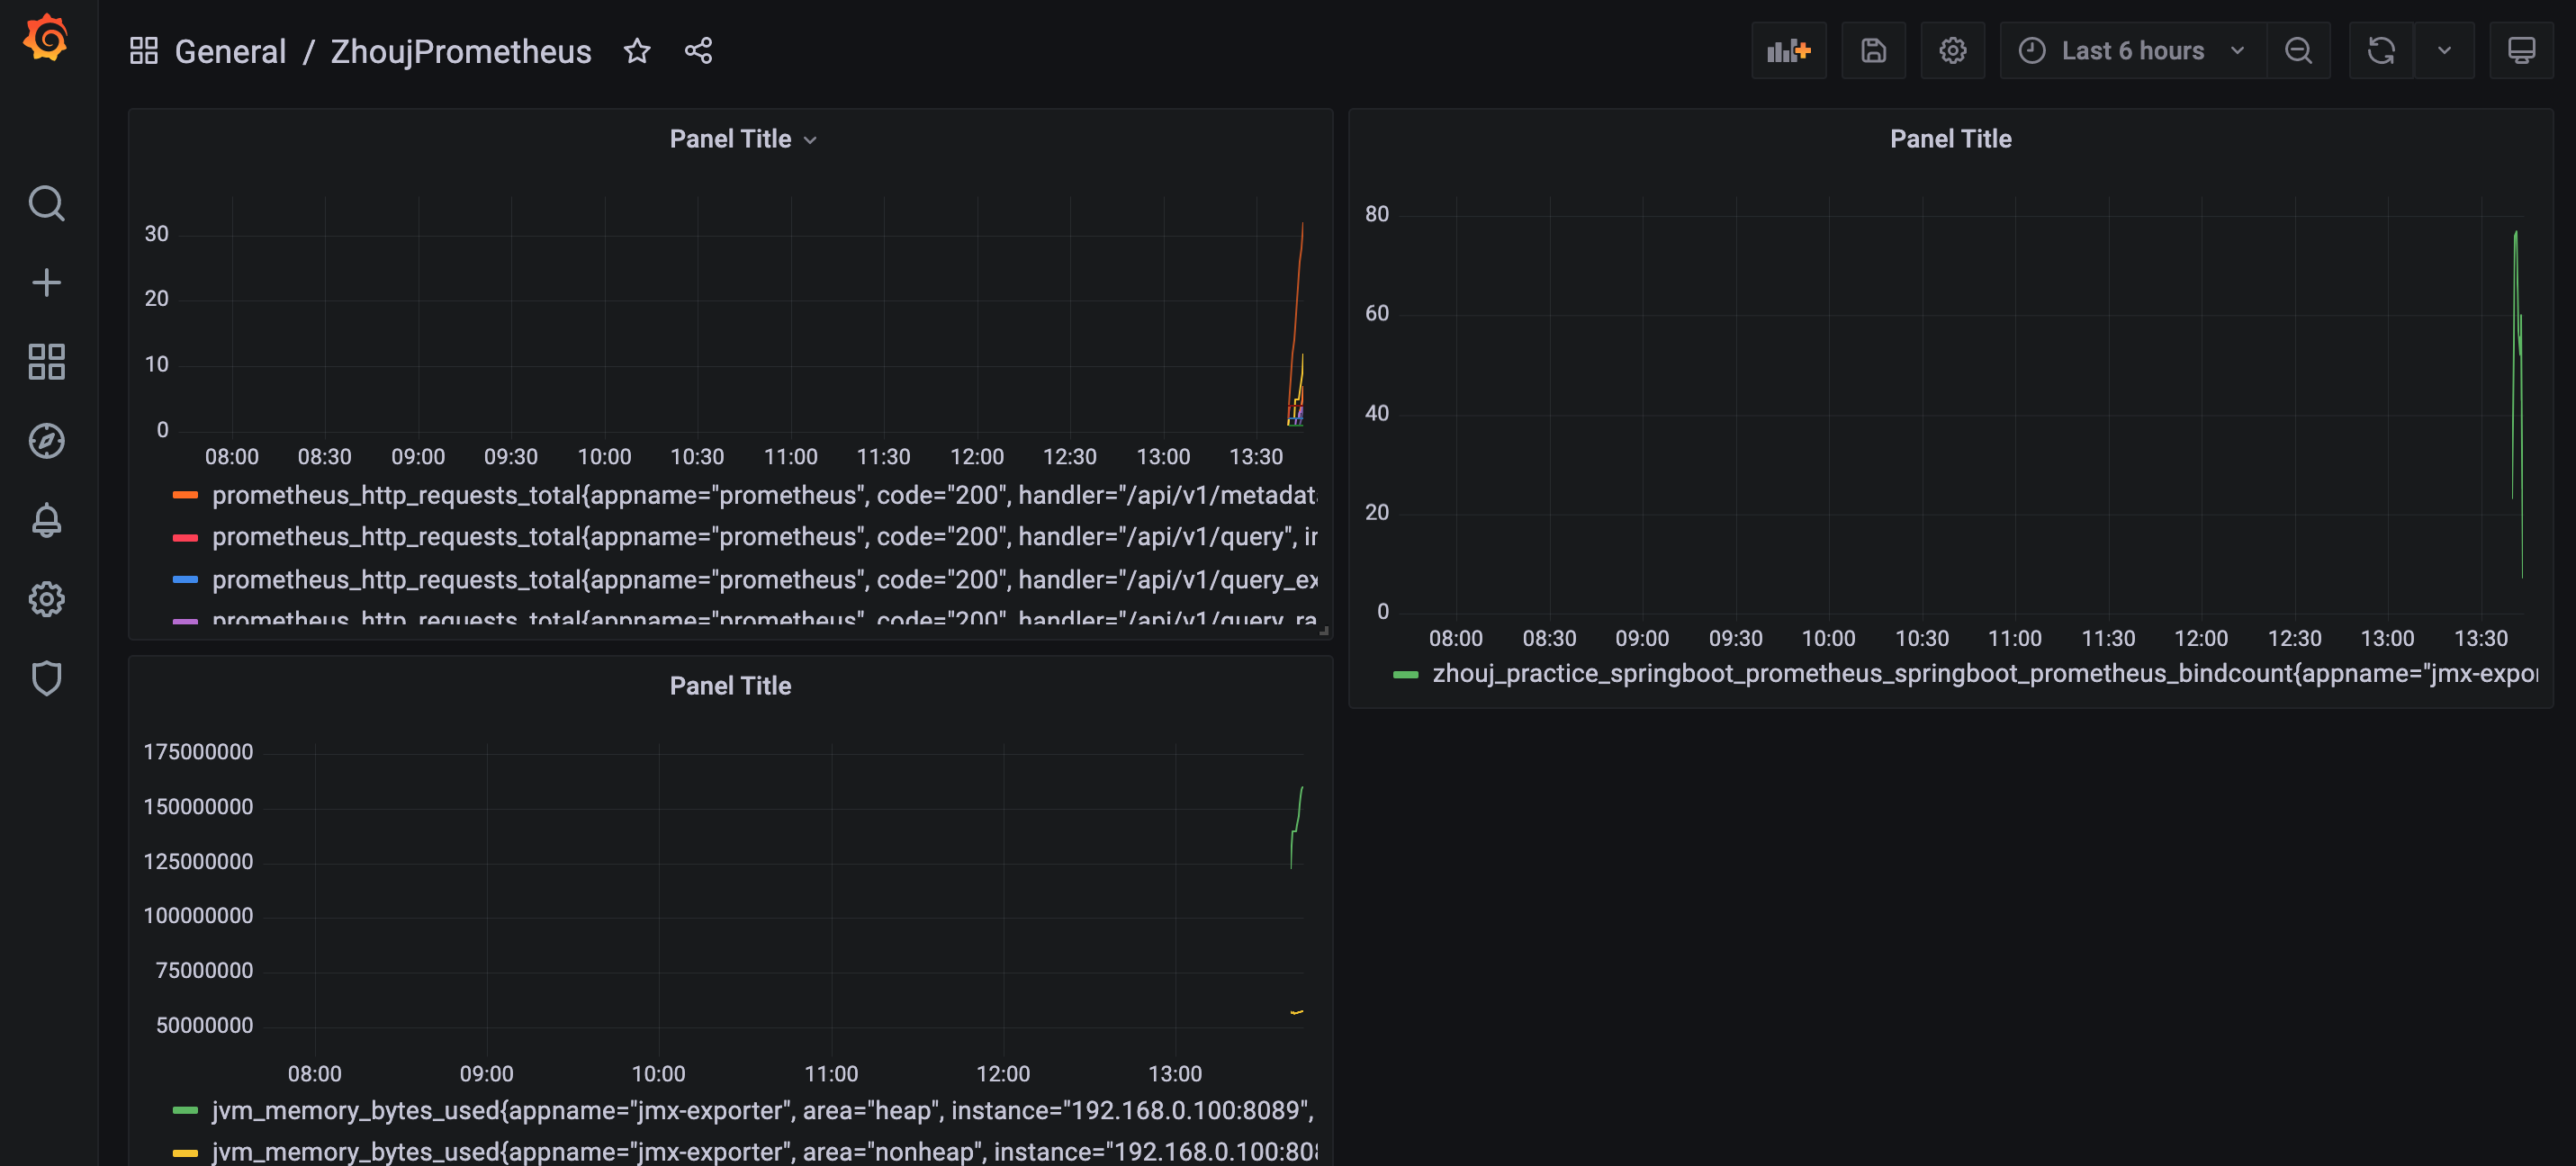The width and height of the screenshot is (2576, 1166).
Task: Open the General folder breadcrumb
Action: [x=230, y=51]
